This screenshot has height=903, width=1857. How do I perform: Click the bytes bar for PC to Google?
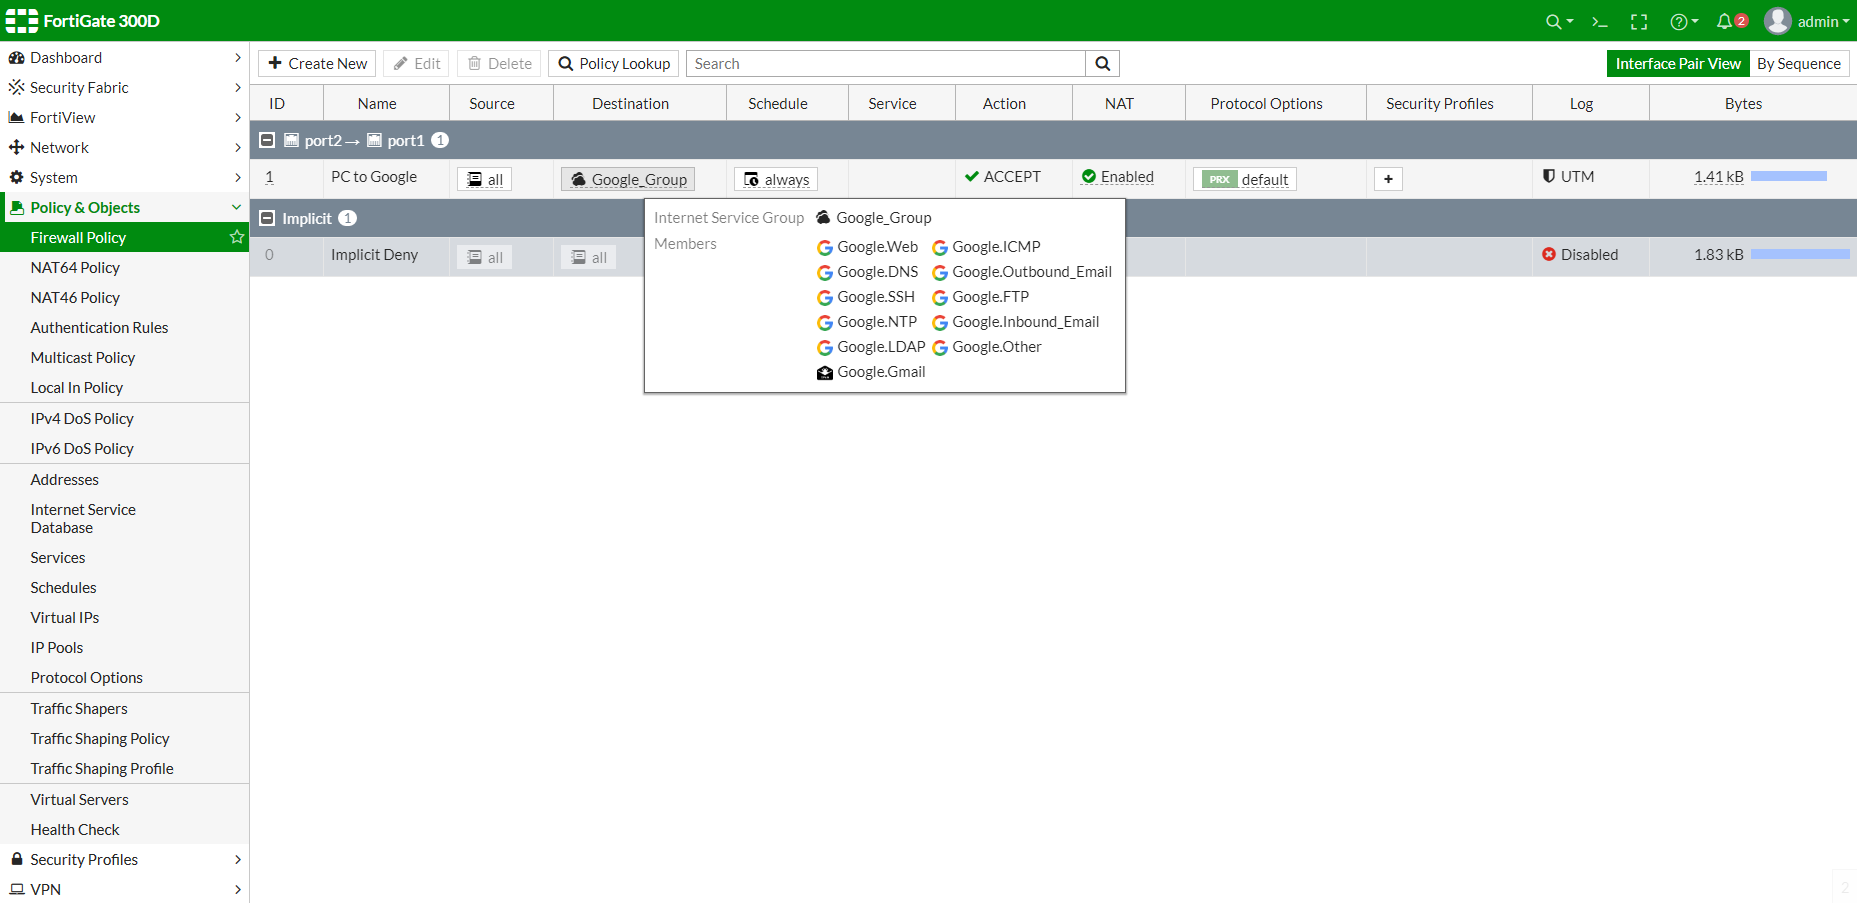click(1789, 177)
